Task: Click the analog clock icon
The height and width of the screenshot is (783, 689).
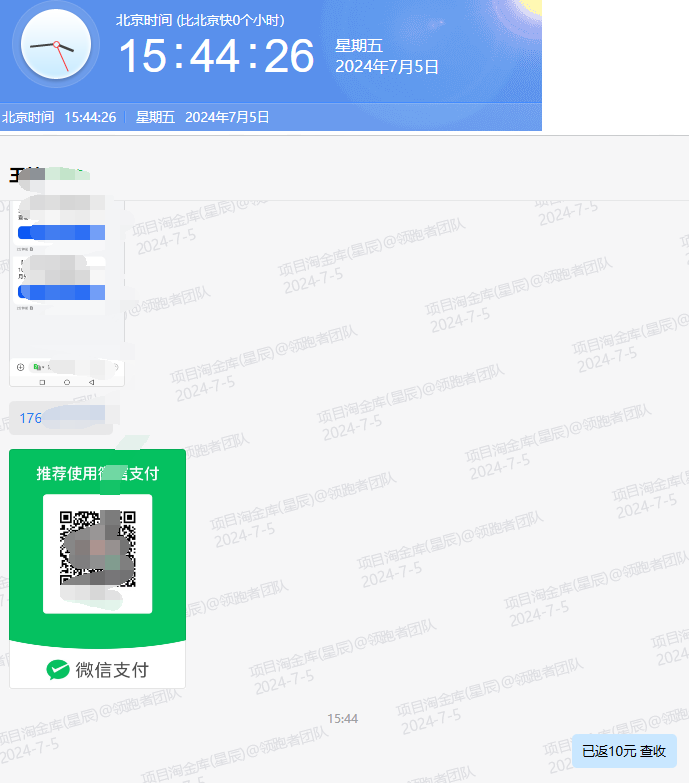Action: [x=56, y=46]
